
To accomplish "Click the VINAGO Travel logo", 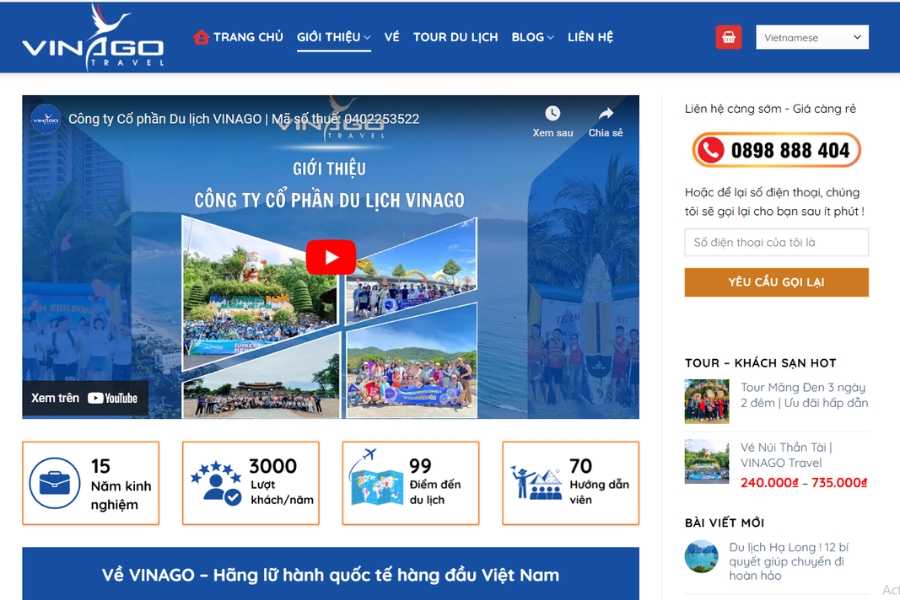I will click(x=92, y=37).
